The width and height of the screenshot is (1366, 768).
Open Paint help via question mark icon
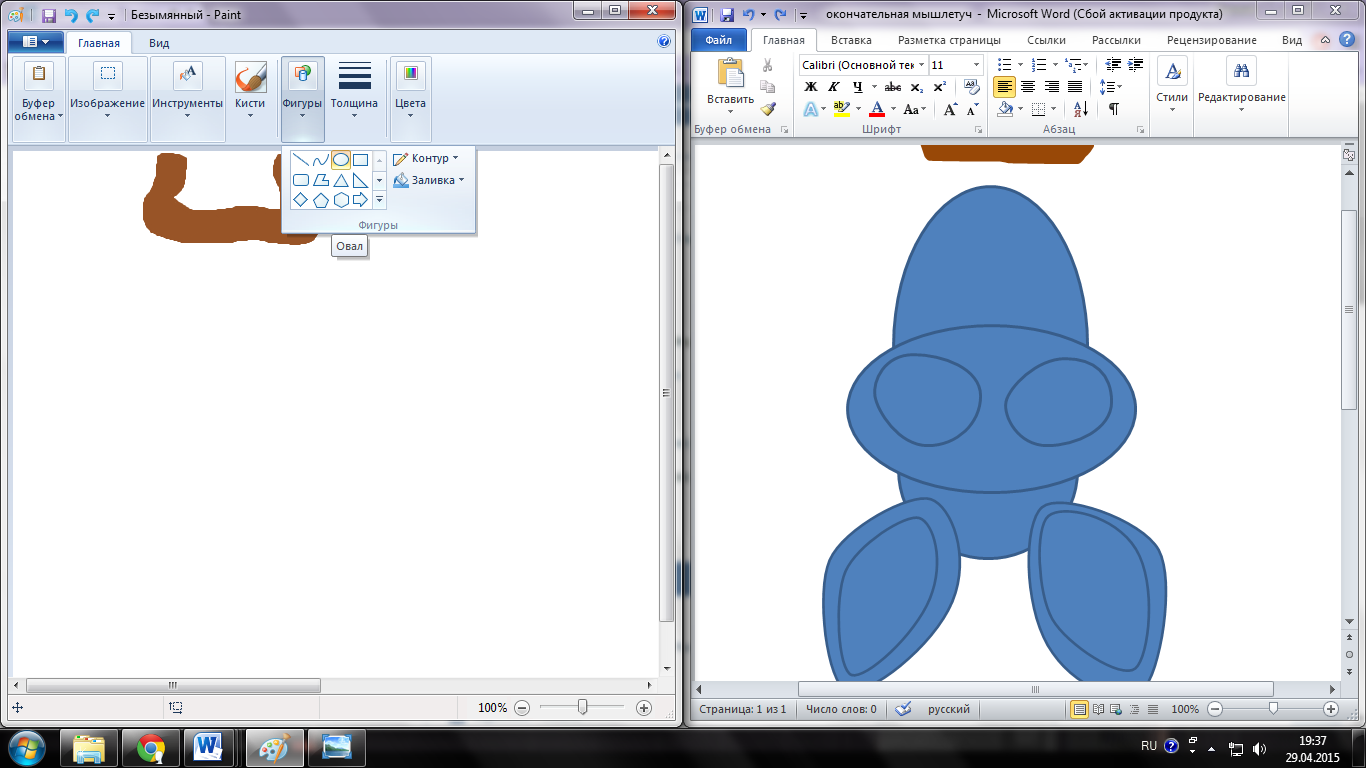(664, 42)
